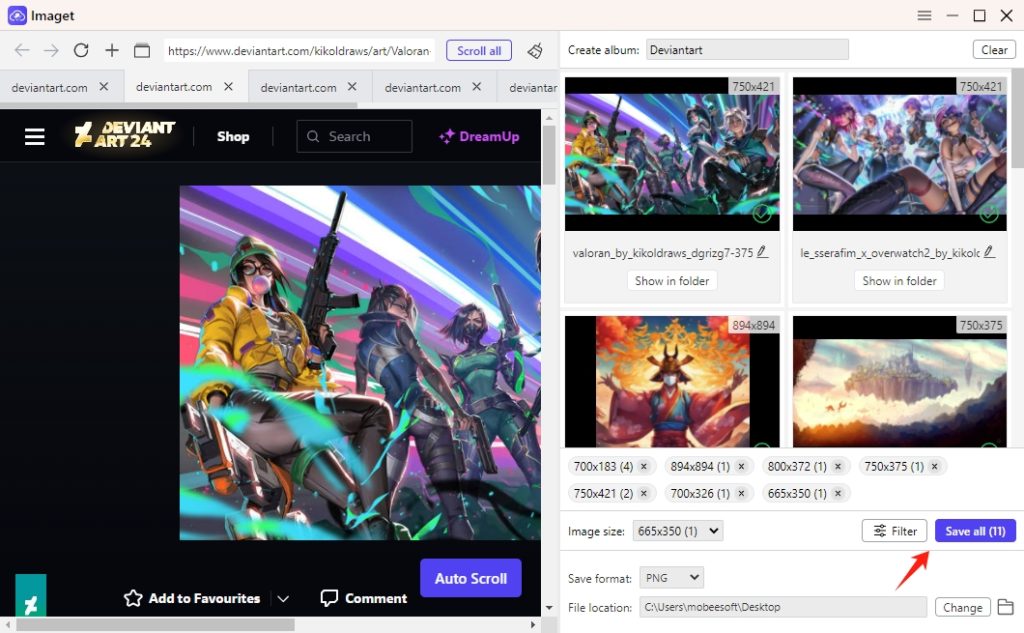Deselect the green checkmark on the valoran thumbnail
1024x633 pixels.
(763, 213)
